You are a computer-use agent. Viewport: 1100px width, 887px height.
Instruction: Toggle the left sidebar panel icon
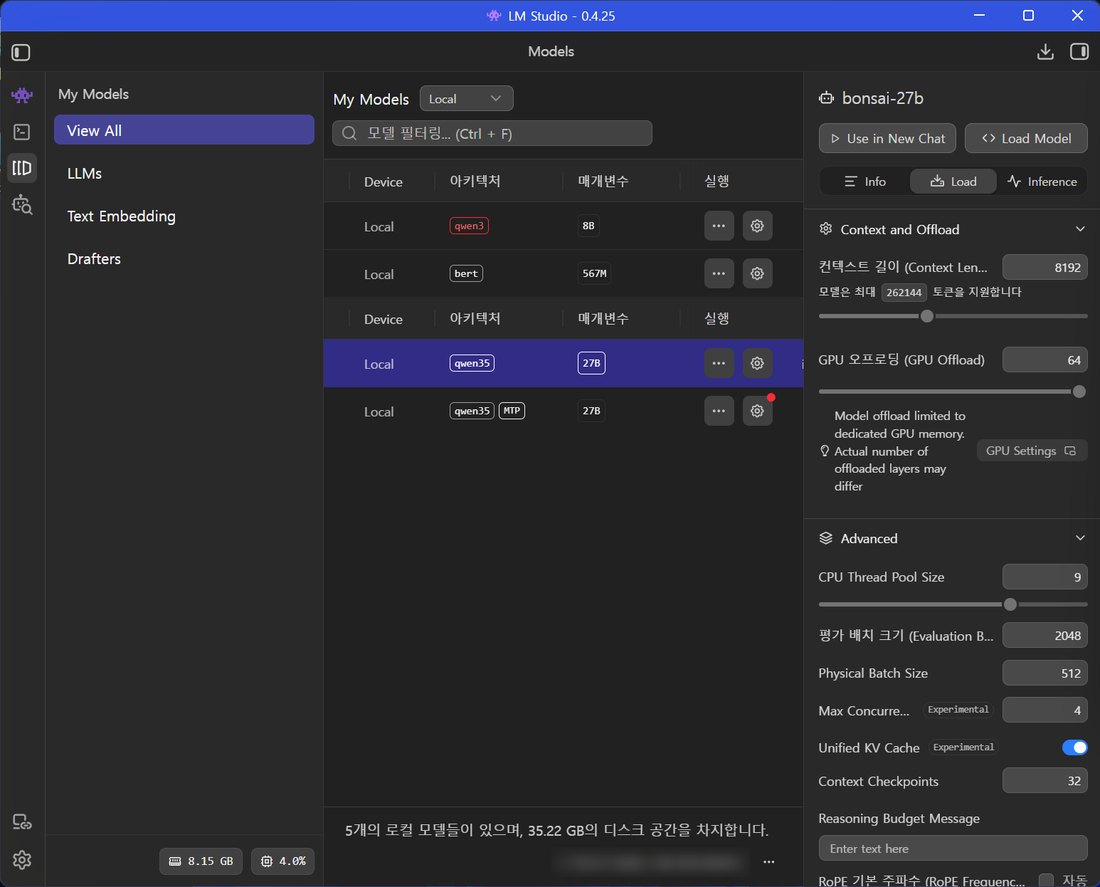[21, 53]
